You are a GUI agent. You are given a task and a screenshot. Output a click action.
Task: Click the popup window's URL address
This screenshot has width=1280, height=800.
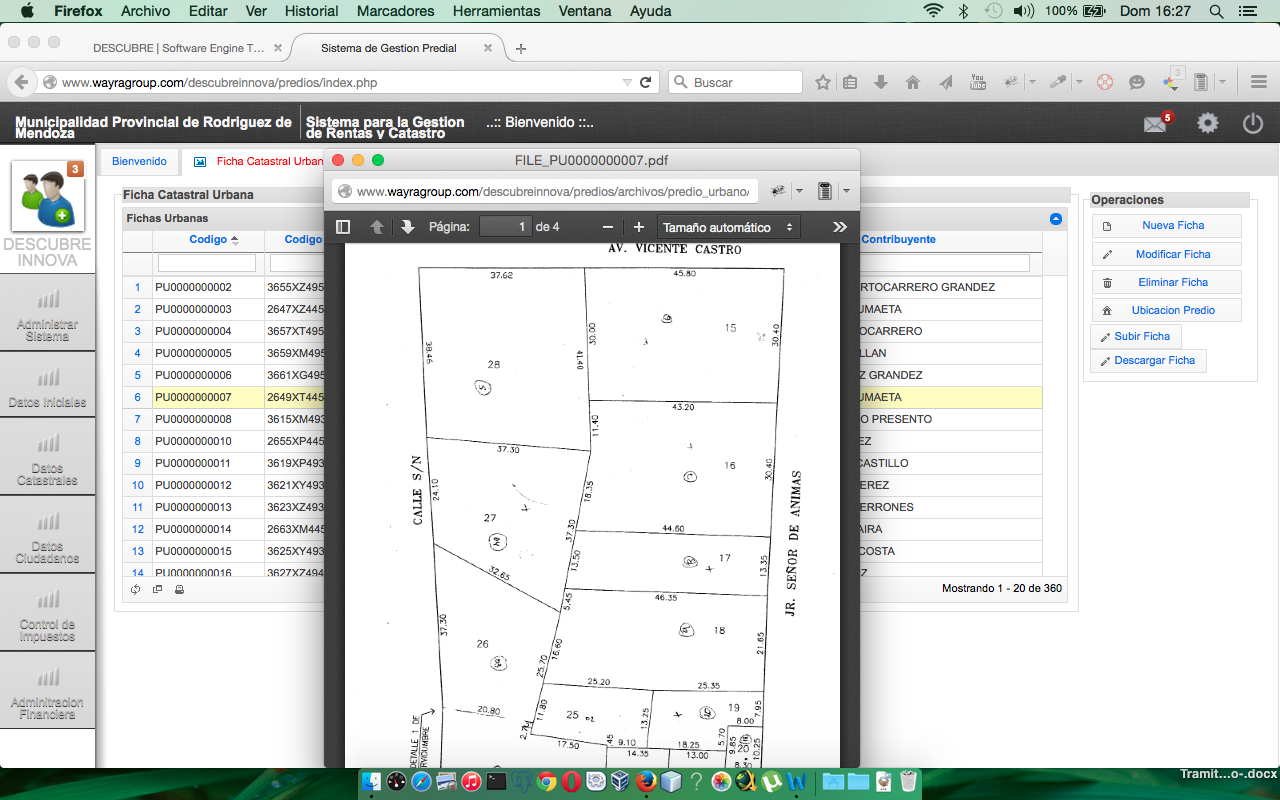pos(553,191)
